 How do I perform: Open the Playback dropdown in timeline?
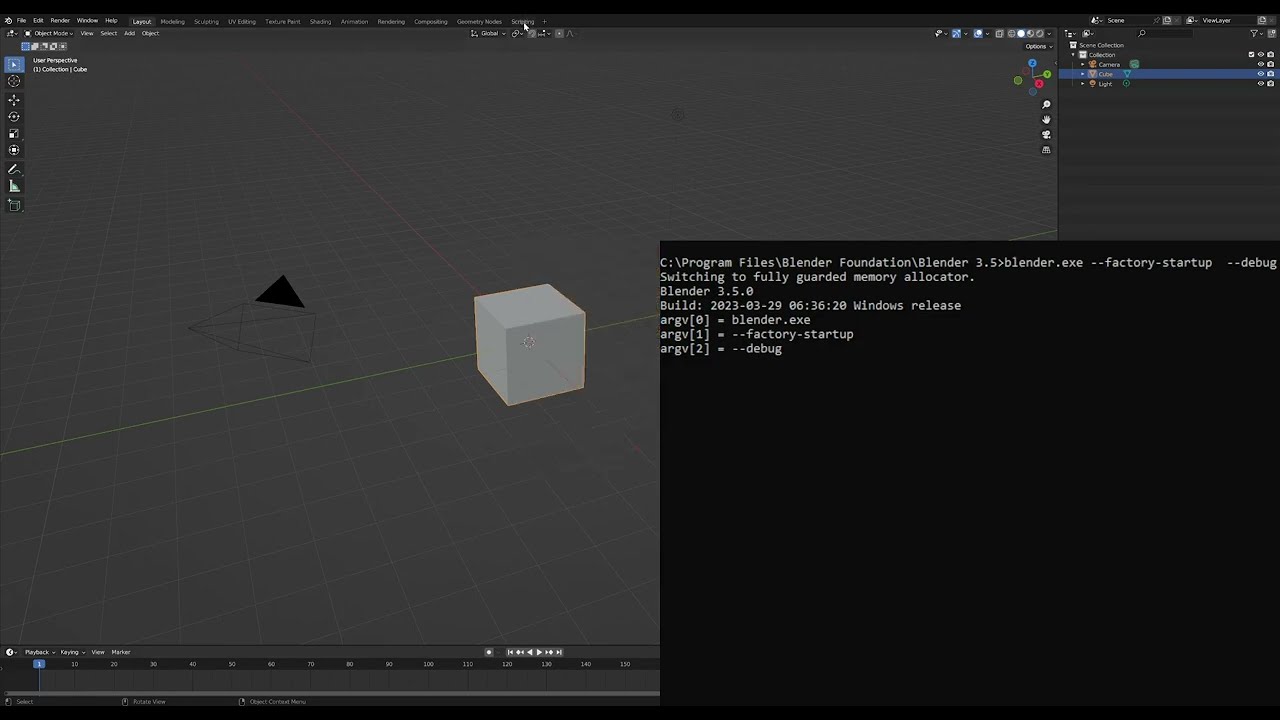pos(39,652)
